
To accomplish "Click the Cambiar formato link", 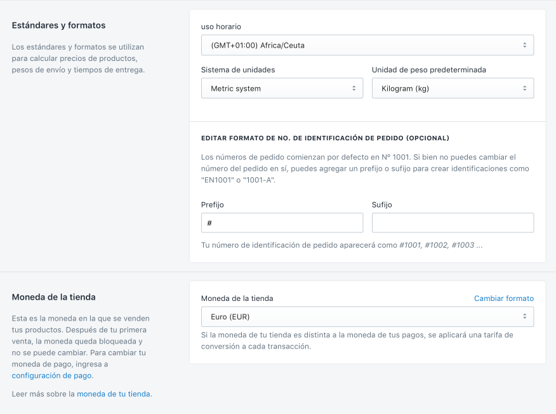I will [504, 298].
